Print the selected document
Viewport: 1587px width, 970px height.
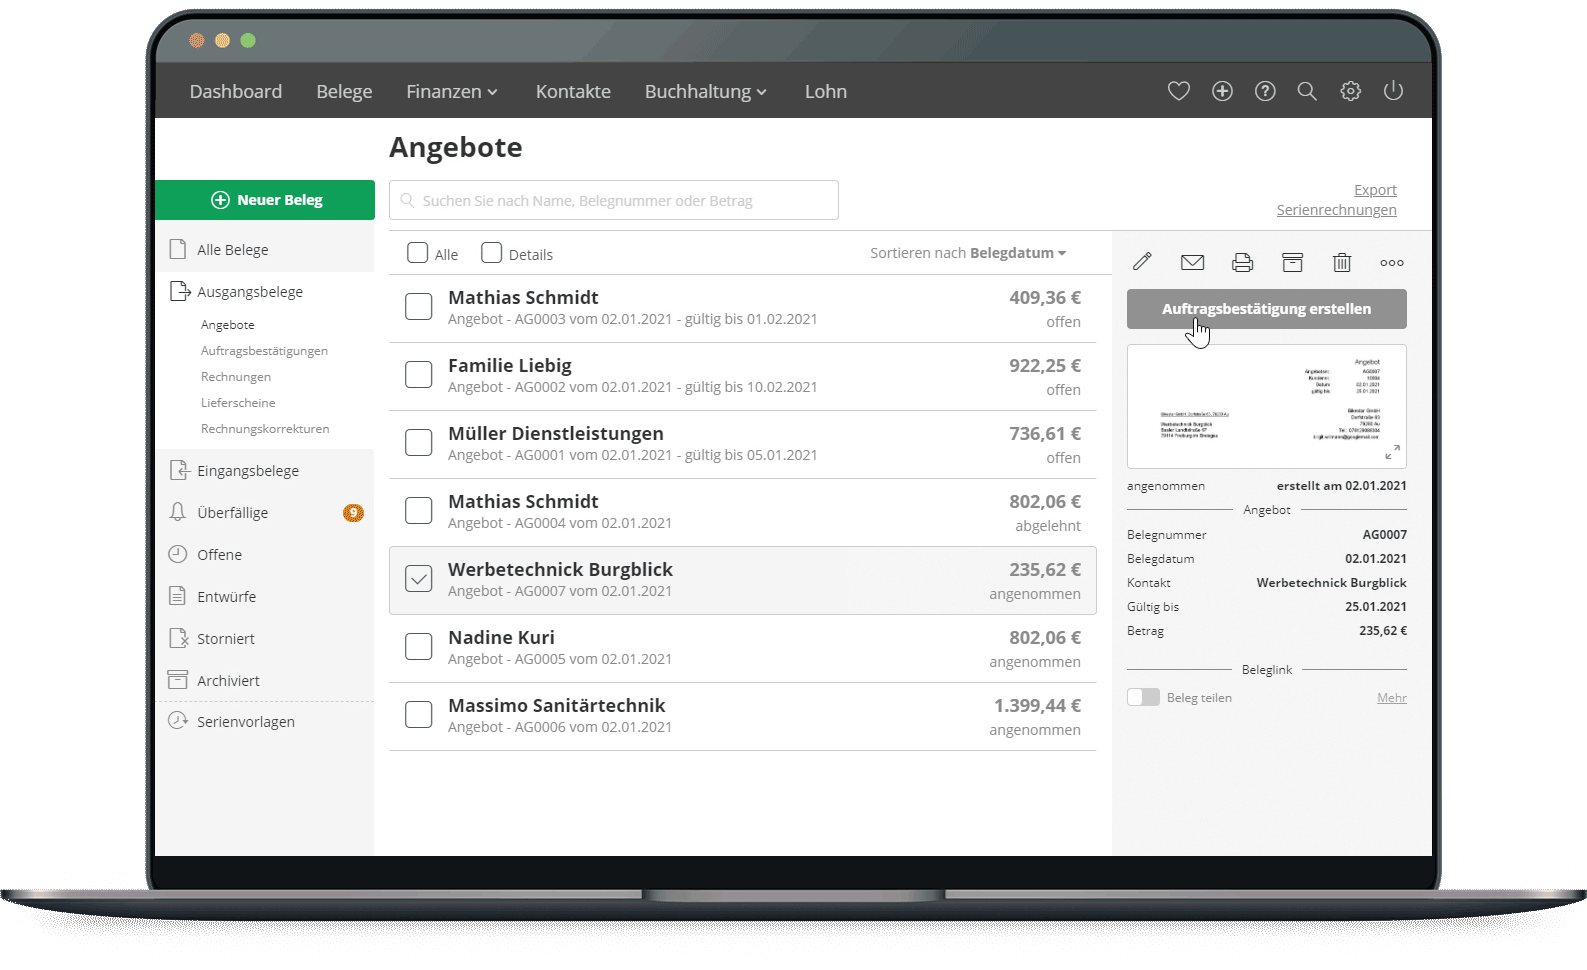tap(1242, 262)
